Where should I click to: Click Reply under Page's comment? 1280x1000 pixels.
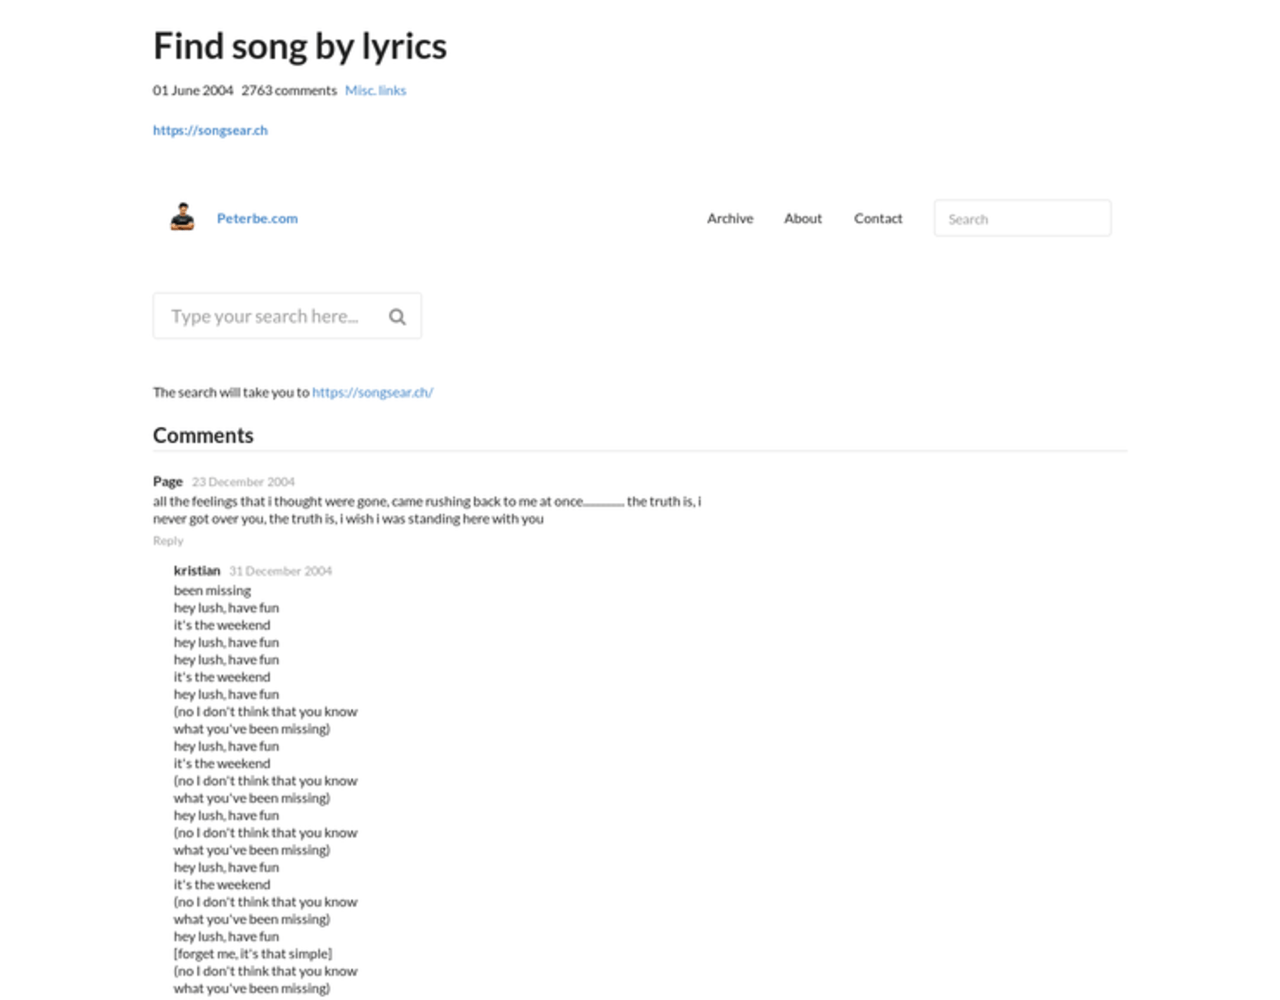168,541
